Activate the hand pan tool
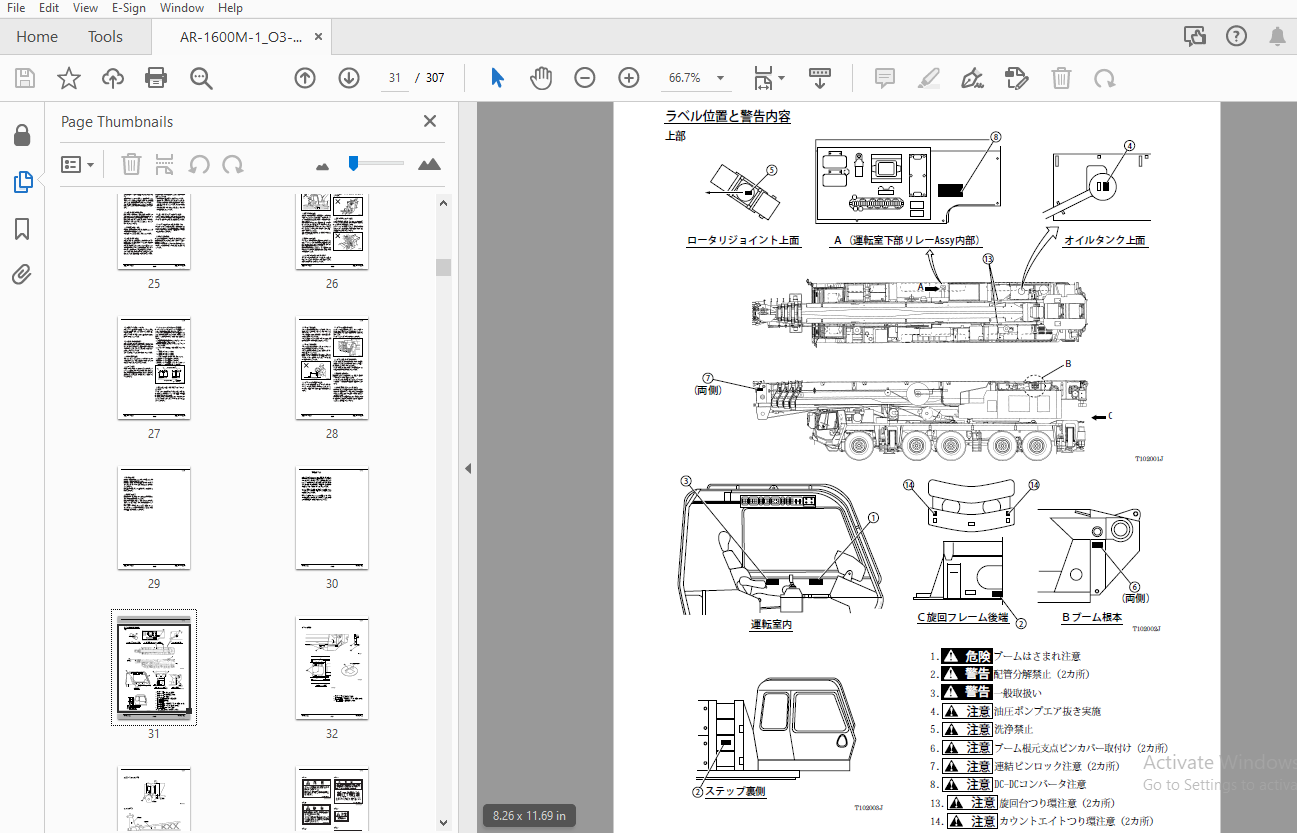This screenshot has width=1297, height=833. 541,78
